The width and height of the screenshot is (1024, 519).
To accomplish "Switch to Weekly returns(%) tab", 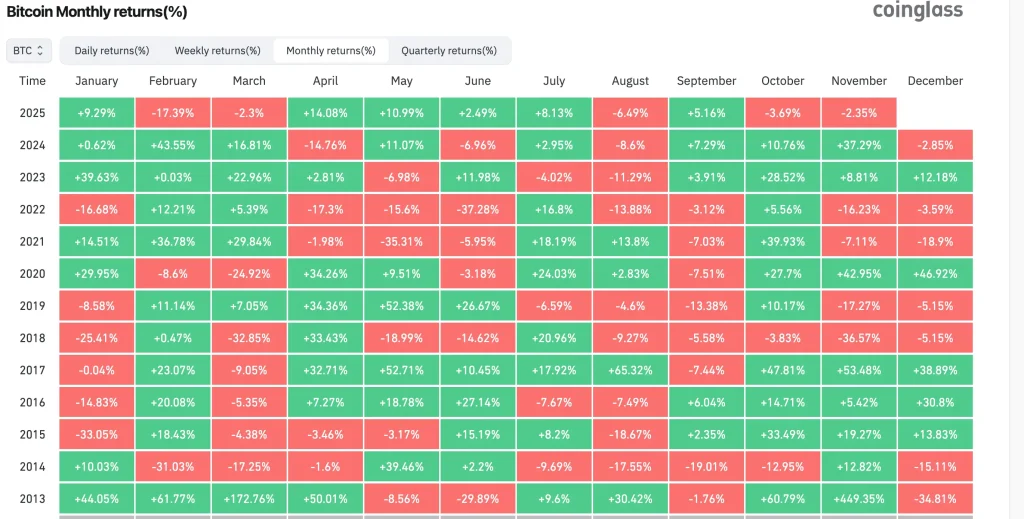I will (x=217, y=50).
